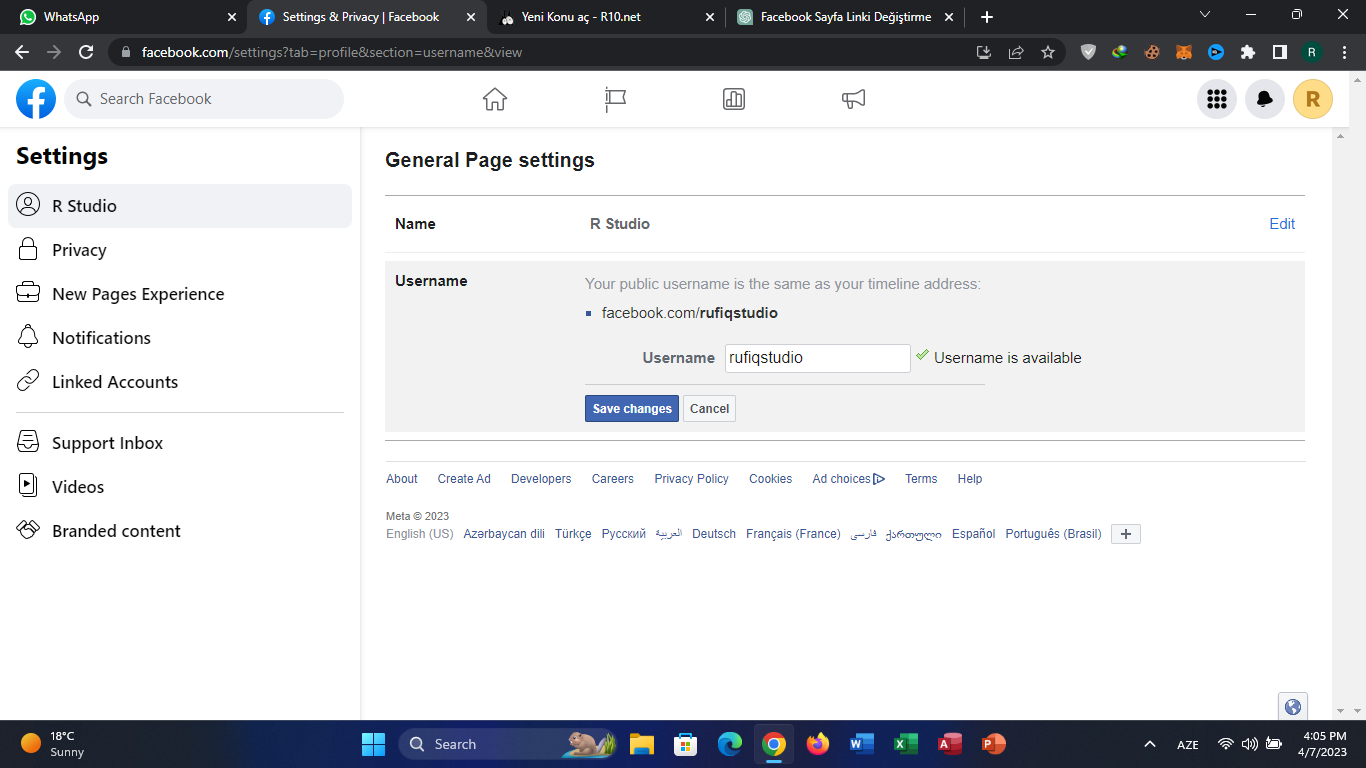Open the Create Ad footer link

pyautogui.click(x=464, y=479)
